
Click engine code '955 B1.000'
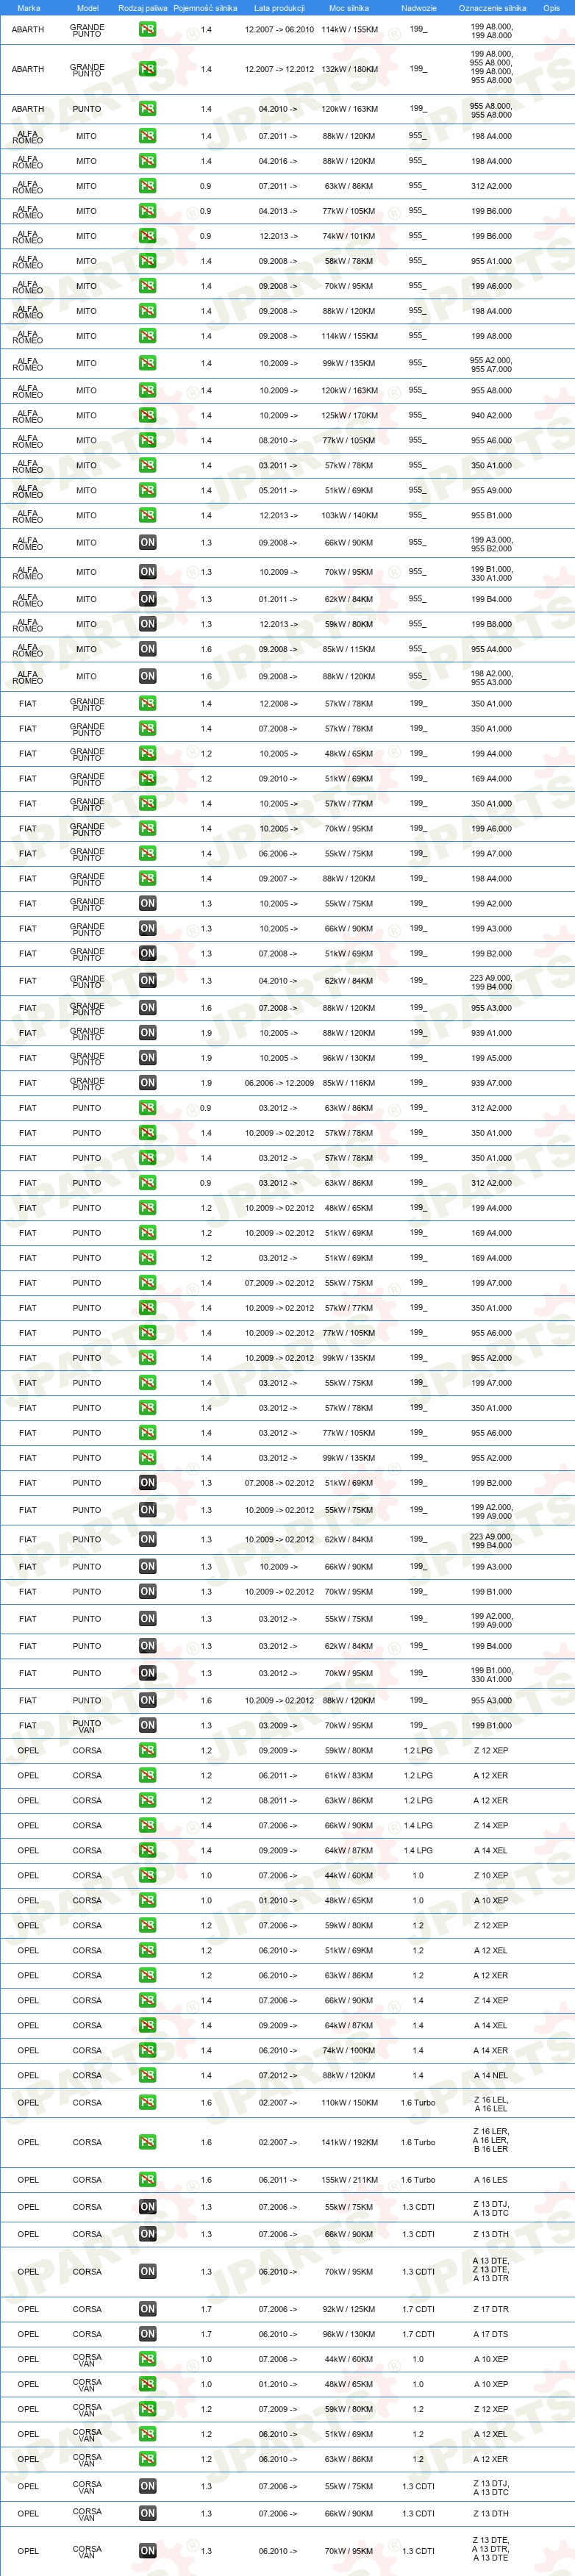pos(491,515)
